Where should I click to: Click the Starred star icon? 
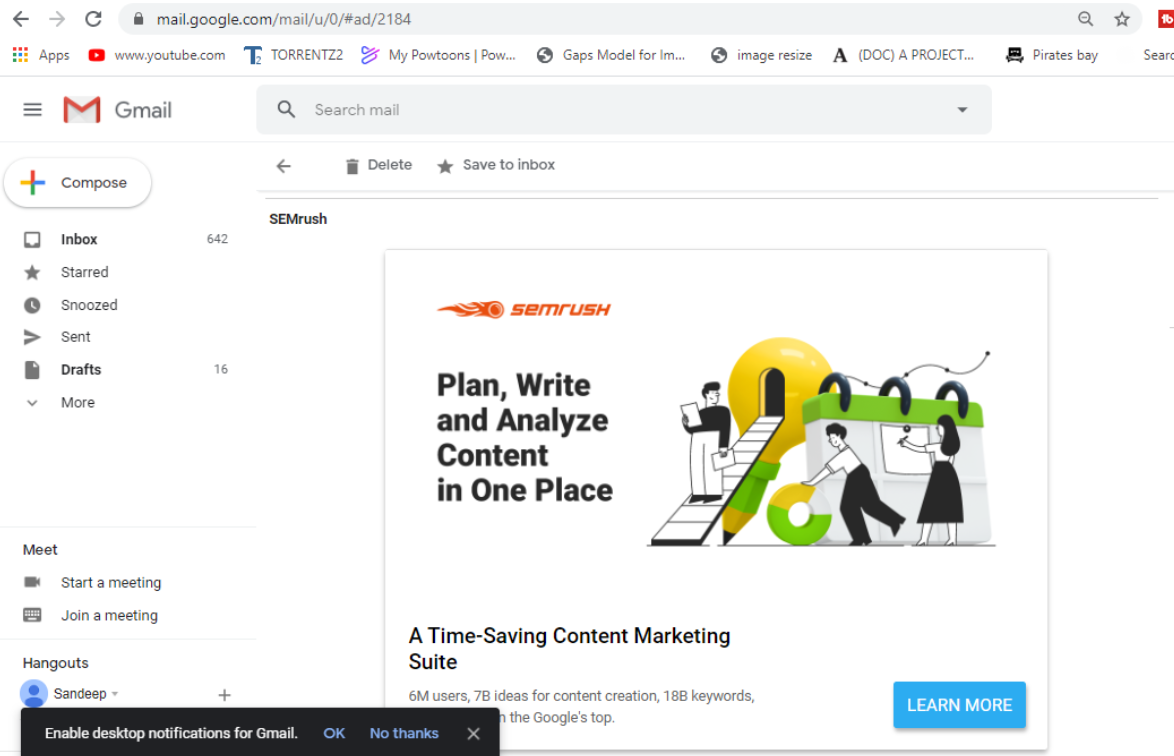(x=32, y=272)
